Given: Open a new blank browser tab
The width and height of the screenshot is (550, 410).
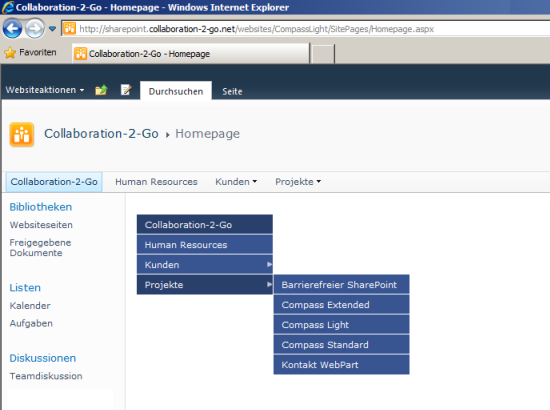Looking at the screenshot, I should (323, 54).
